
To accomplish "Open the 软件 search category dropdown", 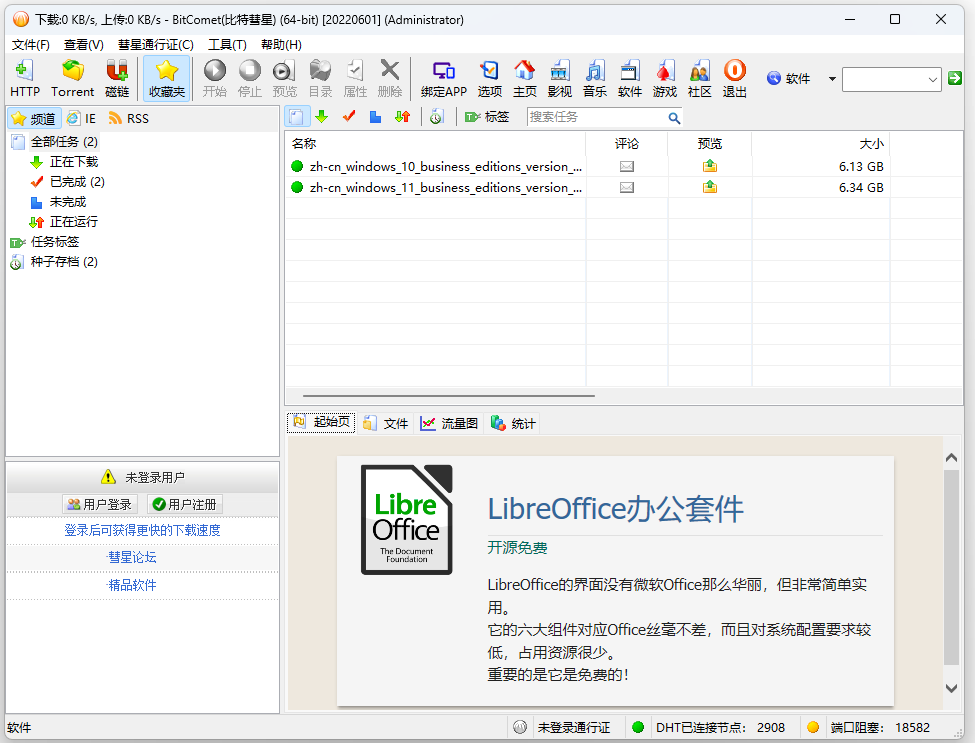I will point(831,79).
